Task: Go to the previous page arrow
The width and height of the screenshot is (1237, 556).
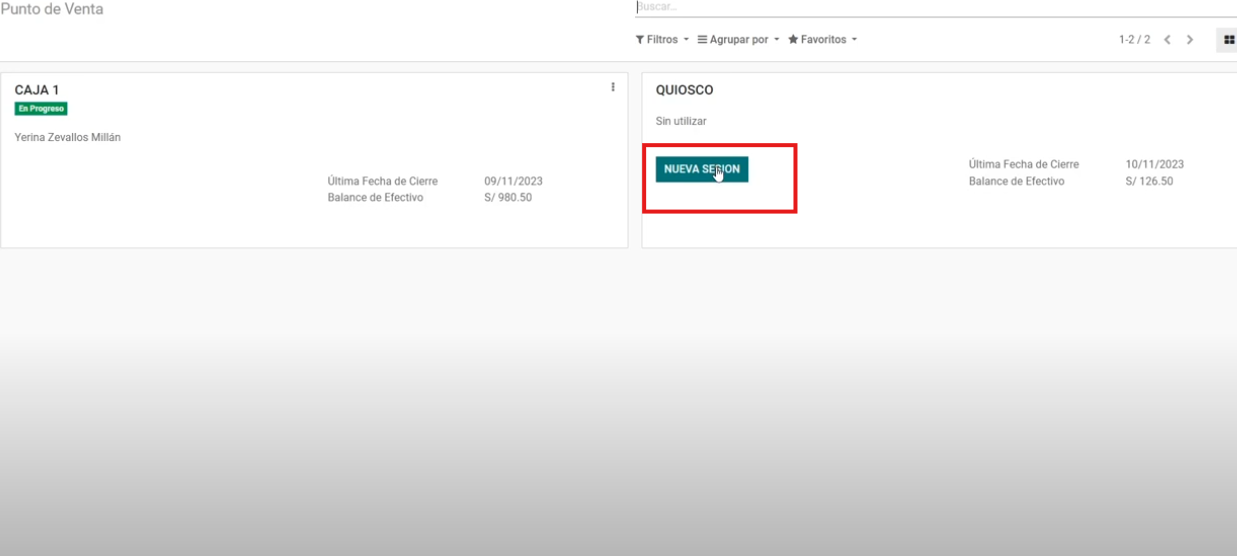Action: [1167, 40]
